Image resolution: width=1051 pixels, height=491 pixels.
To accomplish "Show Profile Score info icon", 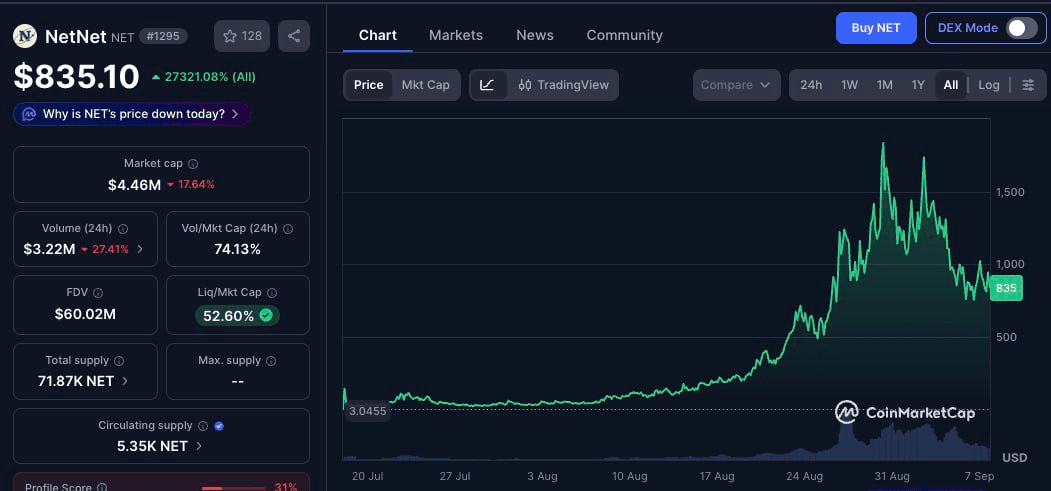I will pos(102,487).
